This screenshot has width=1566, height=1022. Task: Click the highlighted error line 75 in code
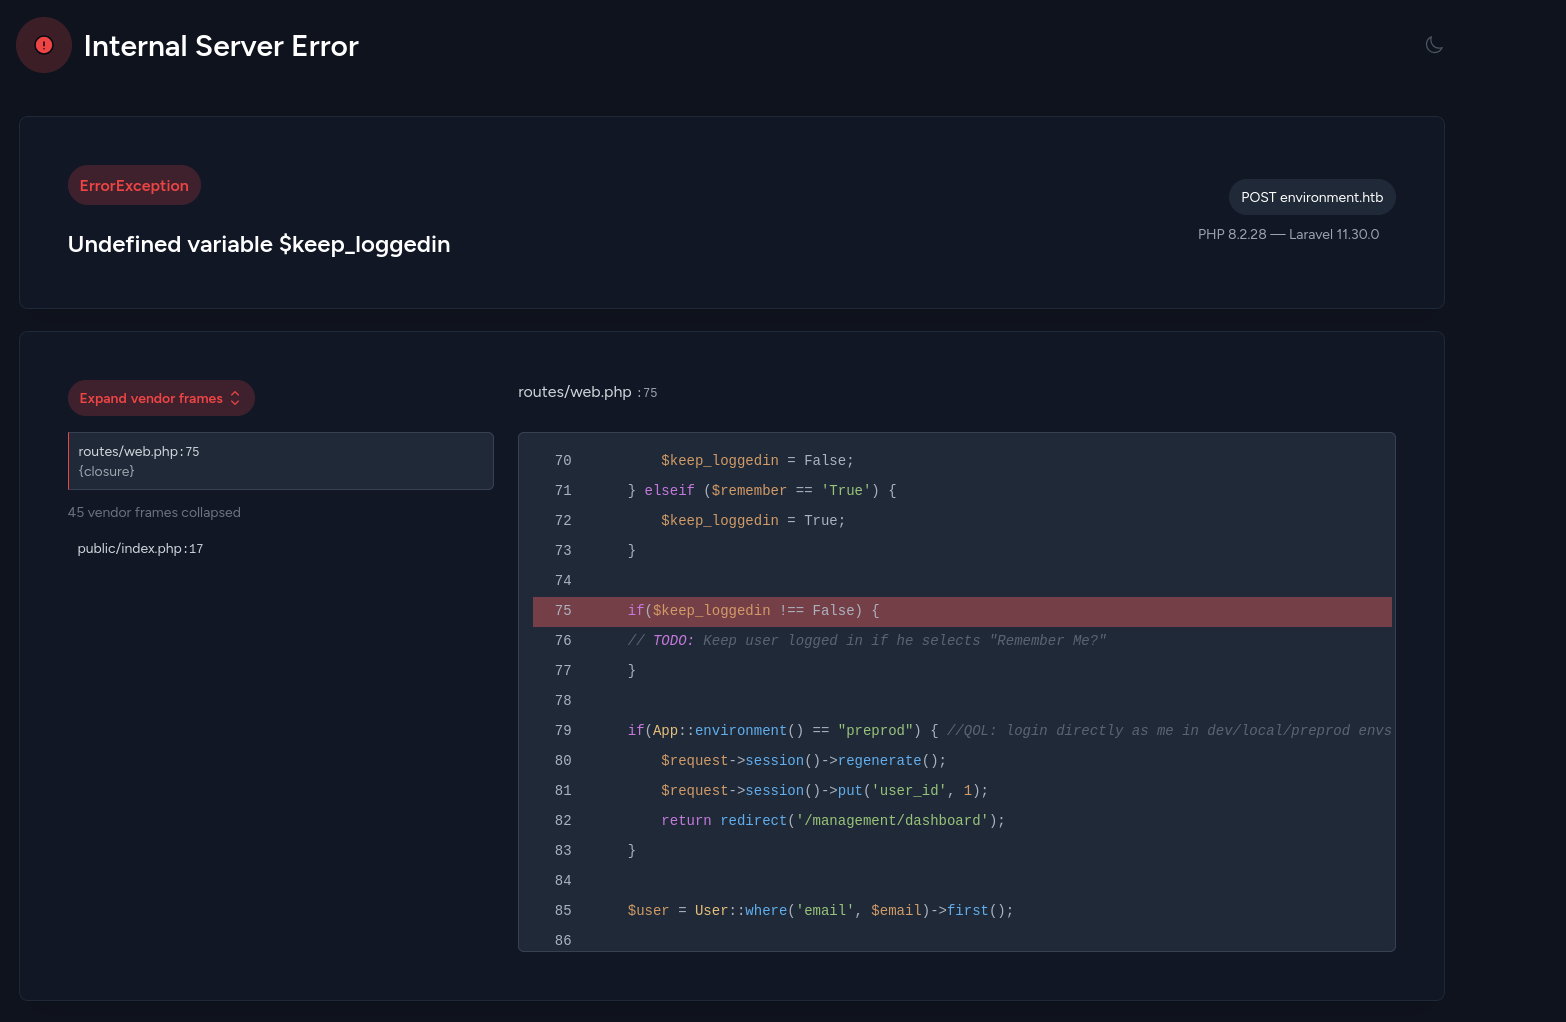pos(753,611)
